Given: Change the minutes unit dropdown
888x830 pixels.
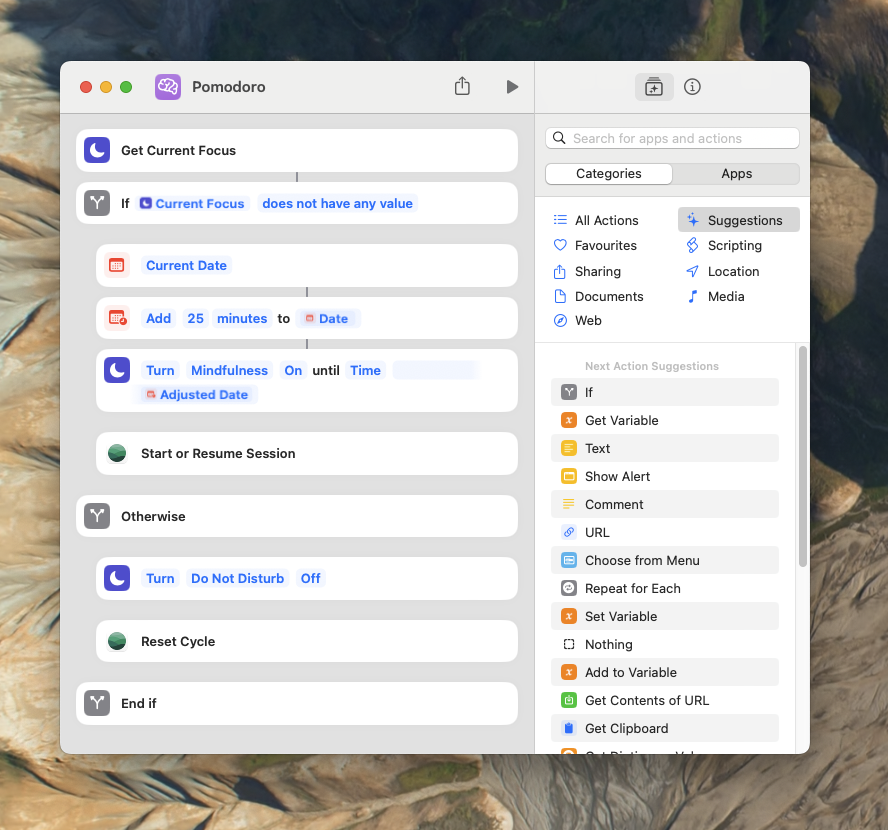Looking at the screenshot, I should (x=242, y=318).
